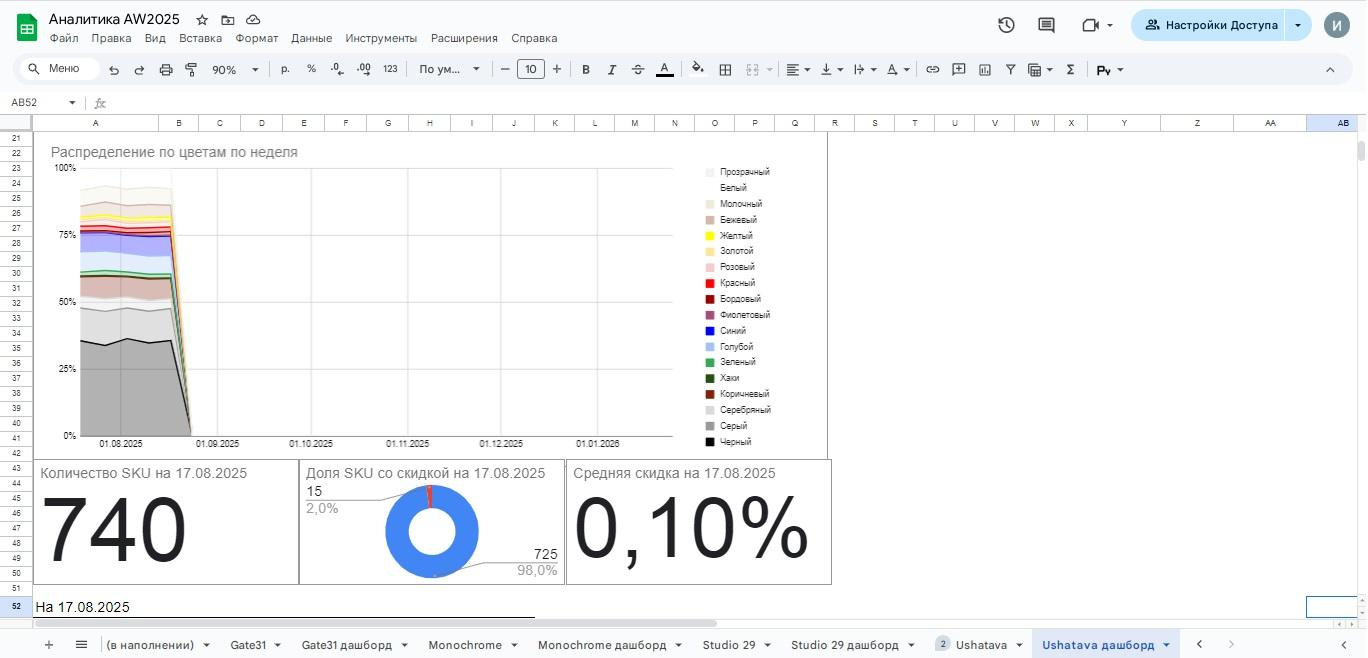
Task: Move document to folder icon
Action: point(228,20)
